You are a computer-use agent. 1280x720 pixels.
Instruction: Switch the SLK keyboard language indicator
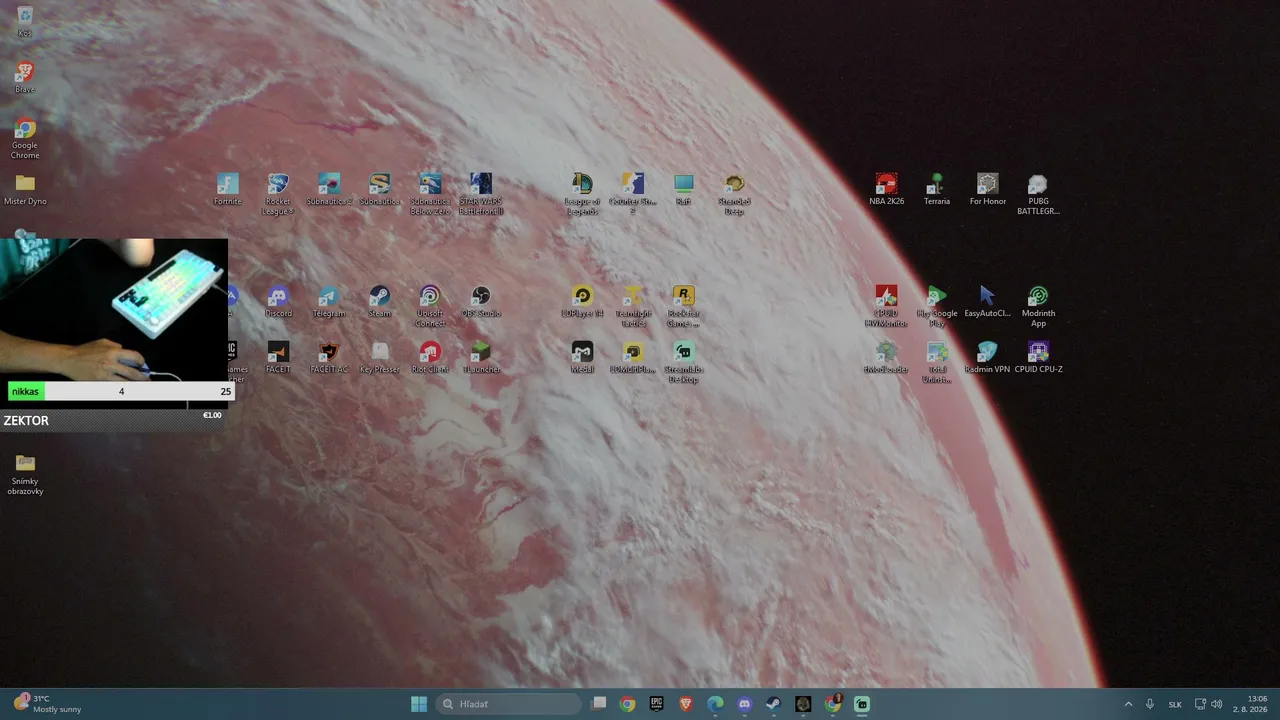[x=1175, y=704]
